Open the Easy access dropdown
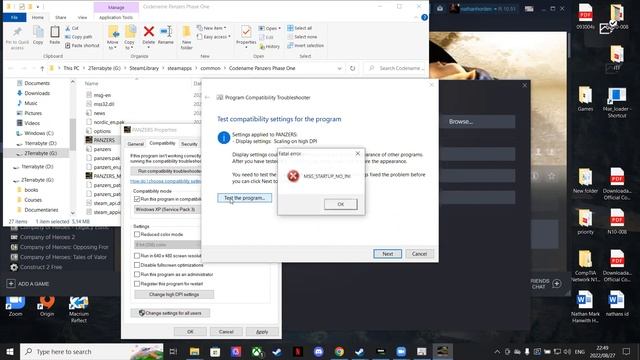Screen dimensions: 640x360 (x=213, y=37)
